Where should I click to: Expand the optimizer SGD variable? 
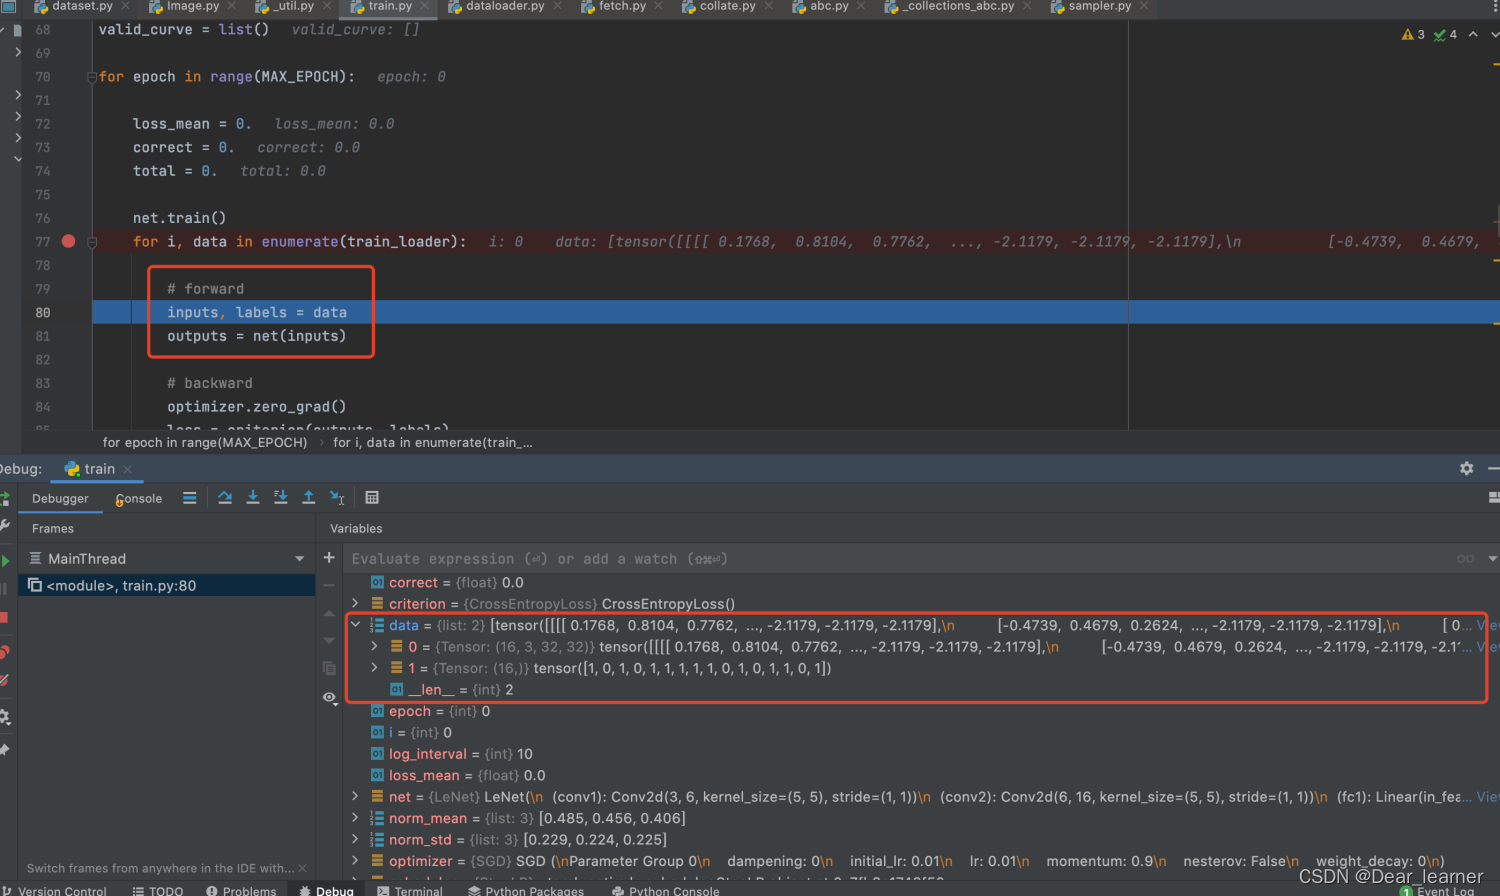point(355,861)
